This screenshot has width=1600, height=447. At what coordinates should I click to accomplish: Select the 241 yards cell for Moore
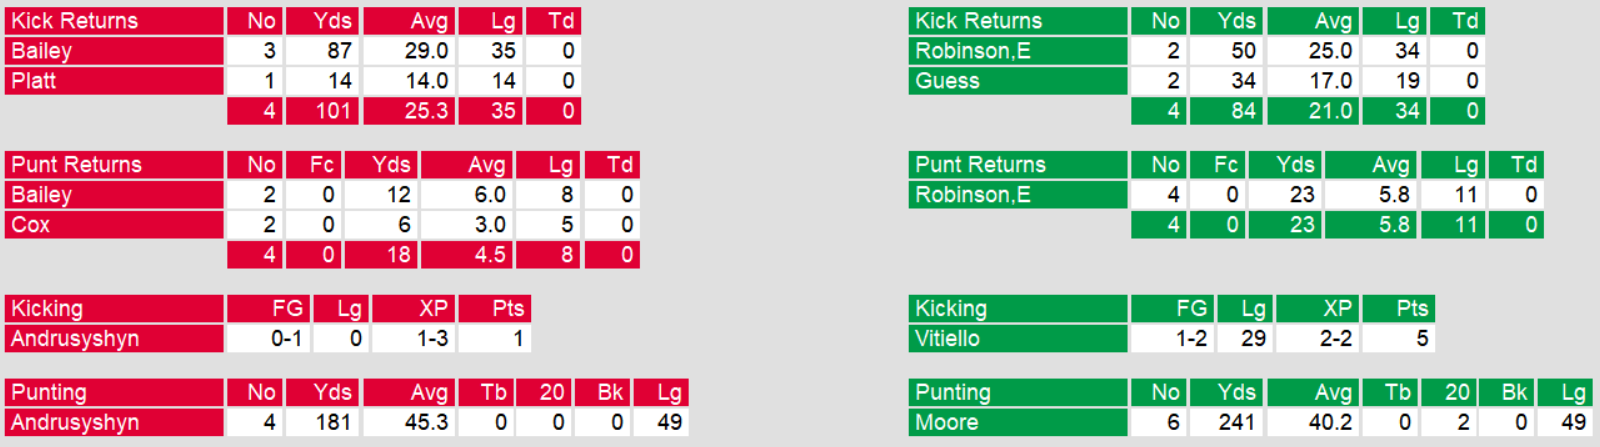click(1236, 423)
